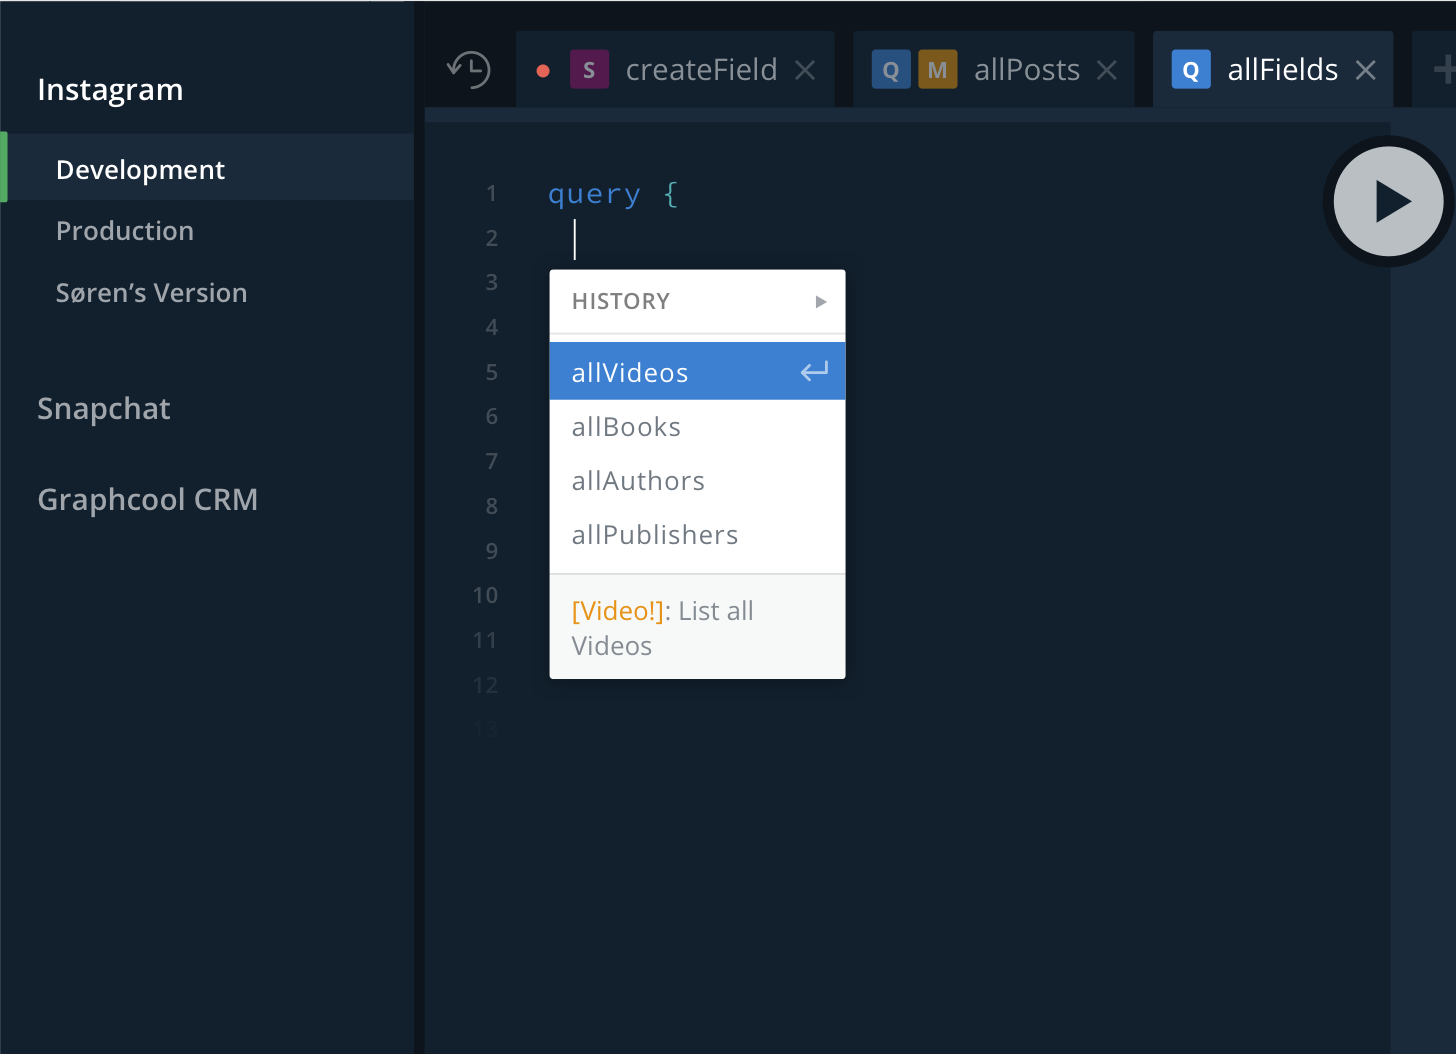Select allBooks from the autocomplete list
The image size is (1456, 1054).
pos(626,427)
